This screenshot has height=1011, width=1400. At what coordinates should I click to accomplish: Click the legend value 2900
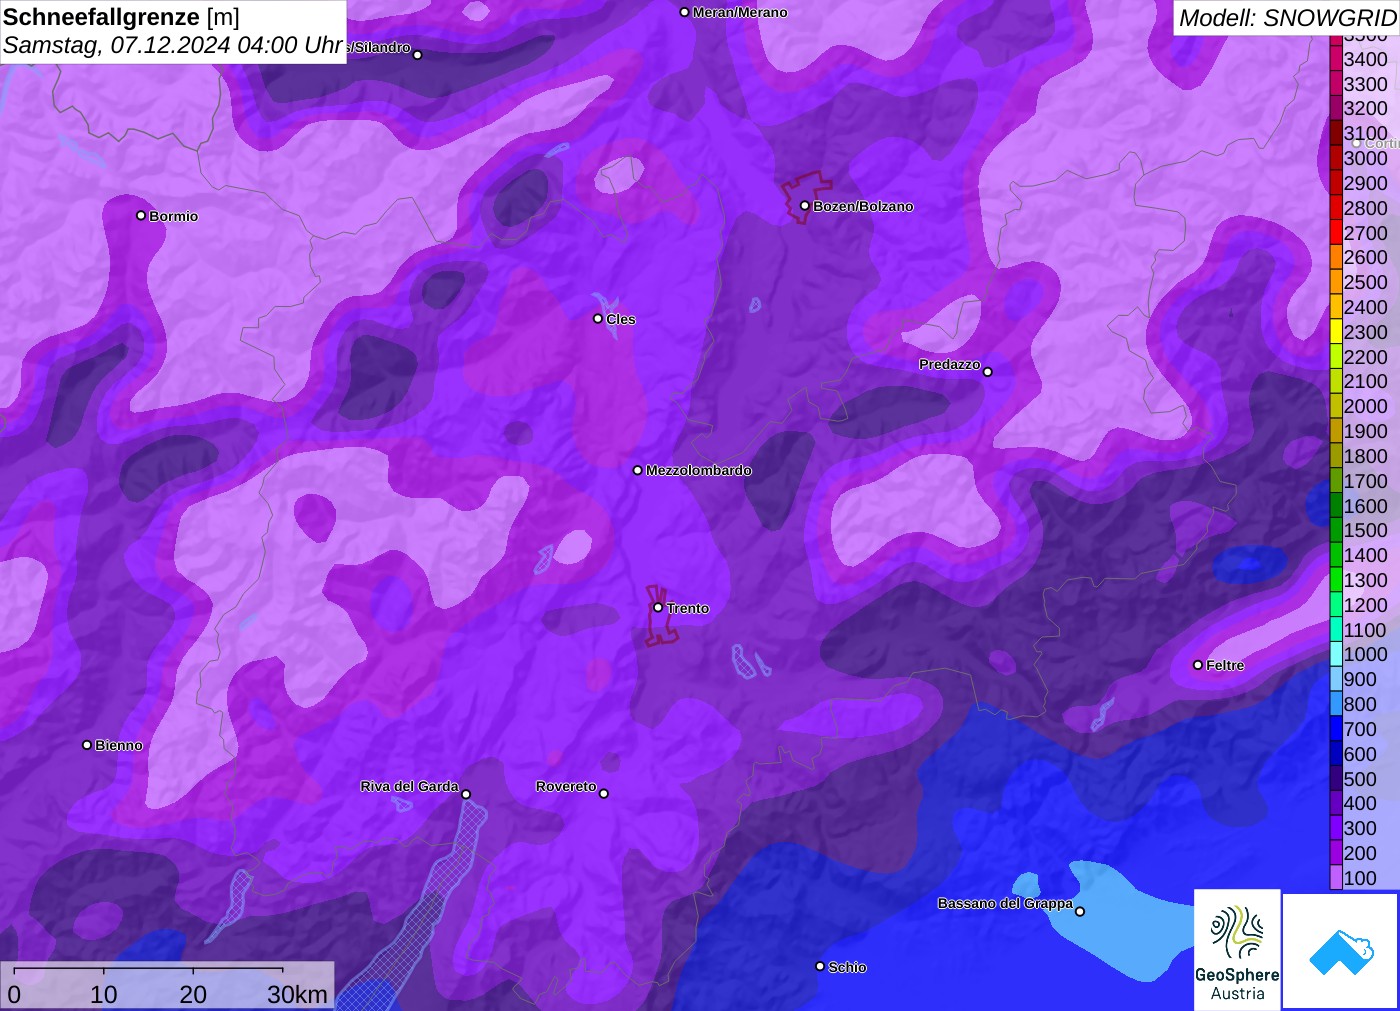(x=1366, y=183)
